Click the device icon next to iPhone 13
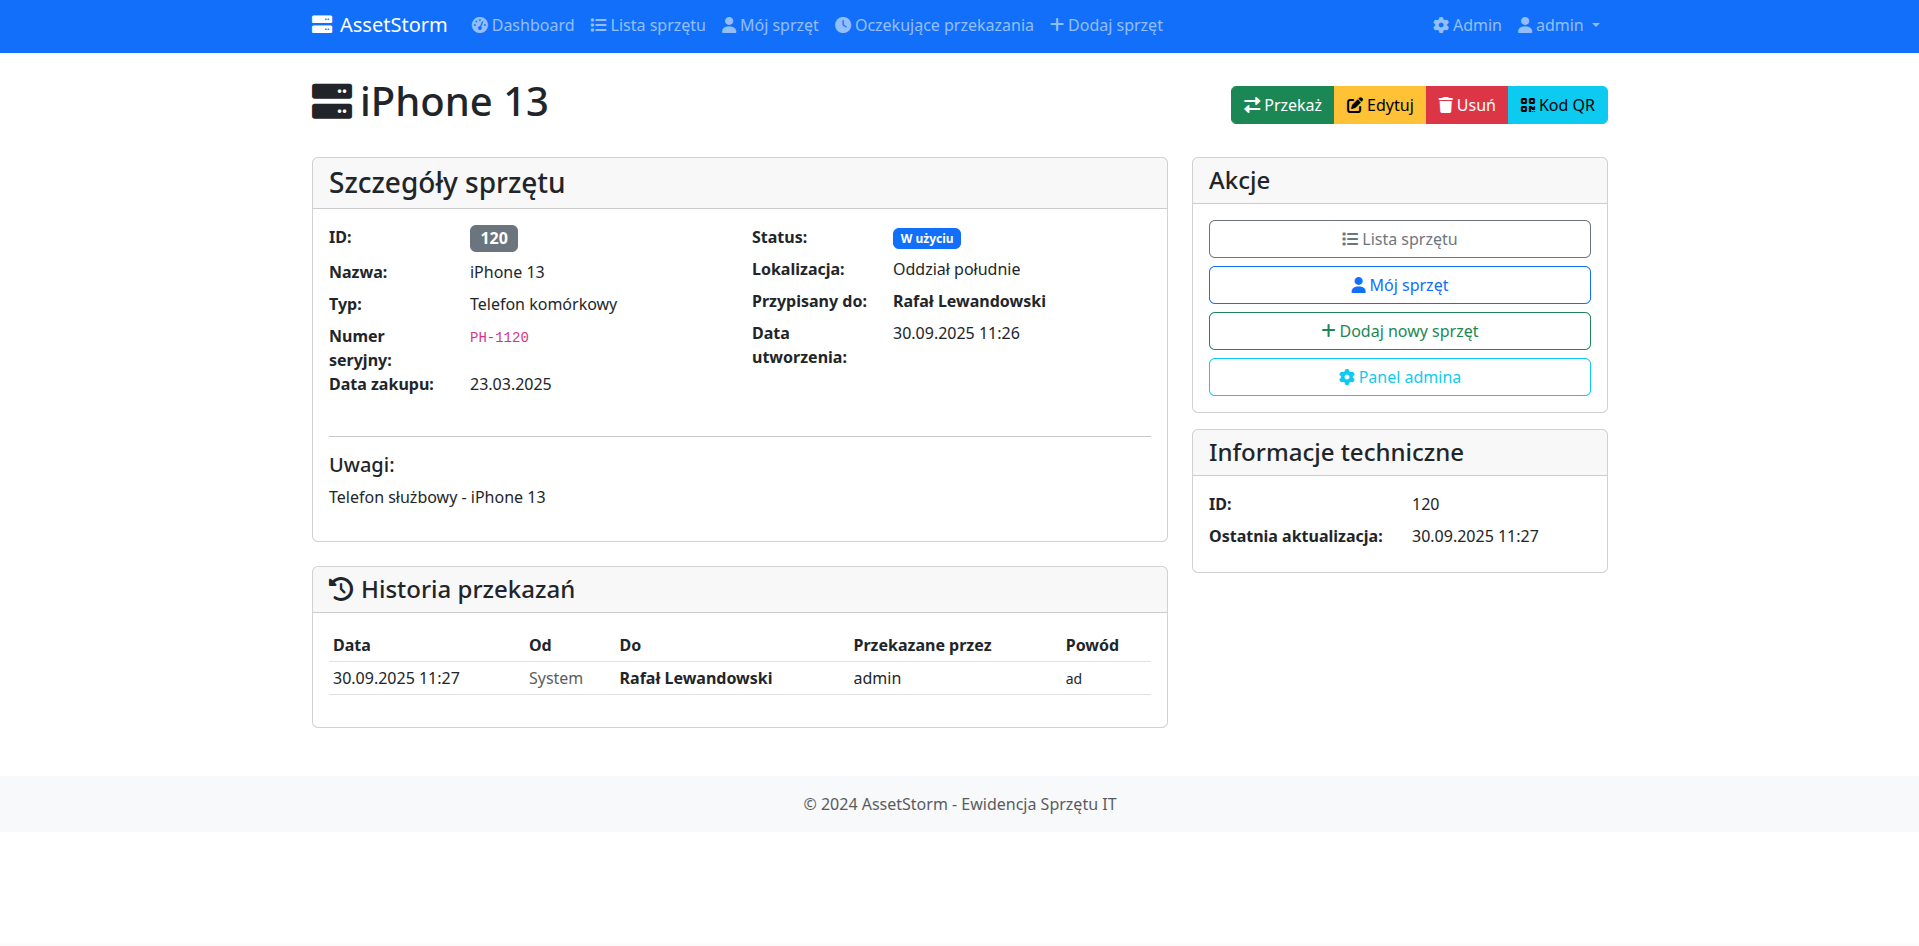 click(330, 100)
